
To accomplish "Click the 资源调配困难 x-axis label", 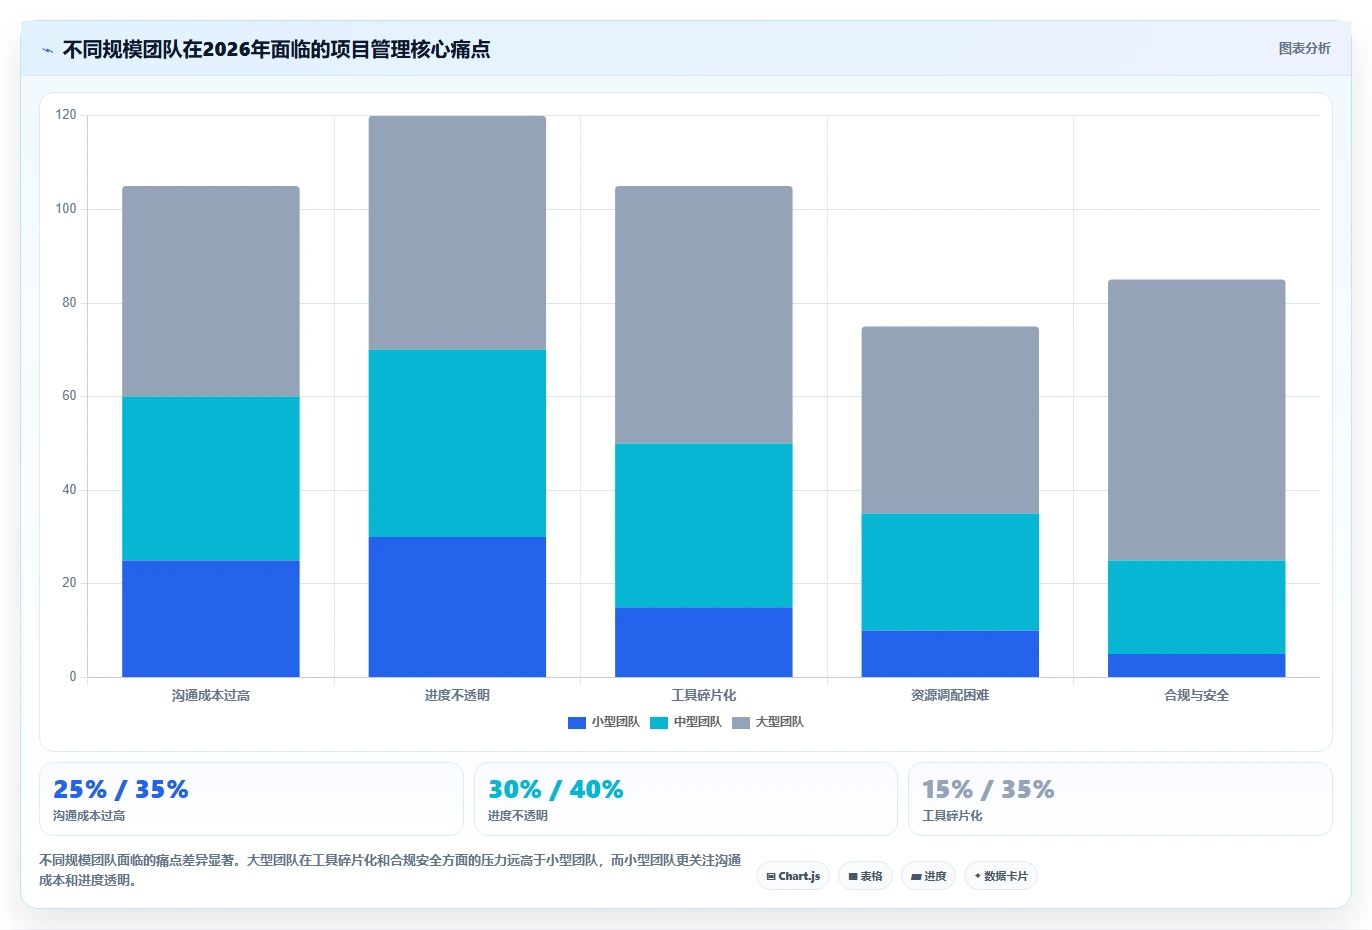I will 950,695.
